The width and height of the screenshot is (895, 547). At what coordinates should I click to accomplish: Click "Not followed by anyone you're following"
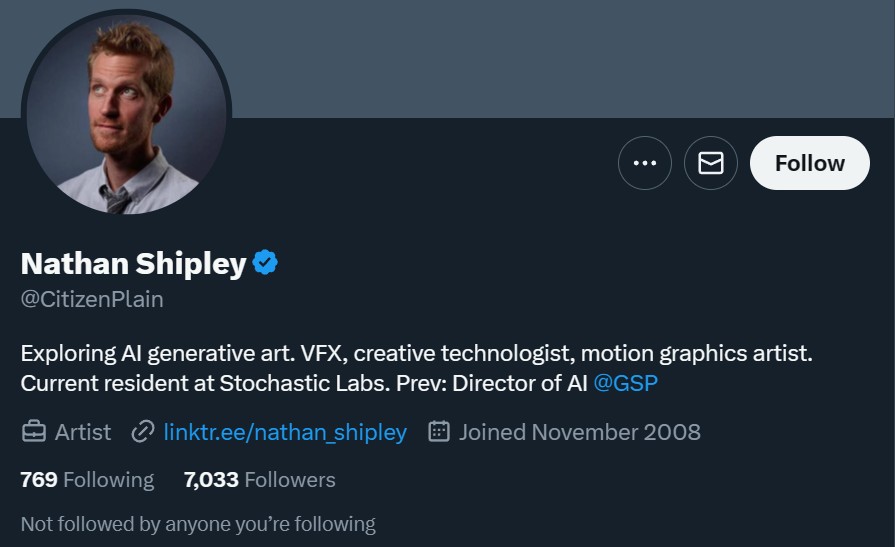pos(198,524)
